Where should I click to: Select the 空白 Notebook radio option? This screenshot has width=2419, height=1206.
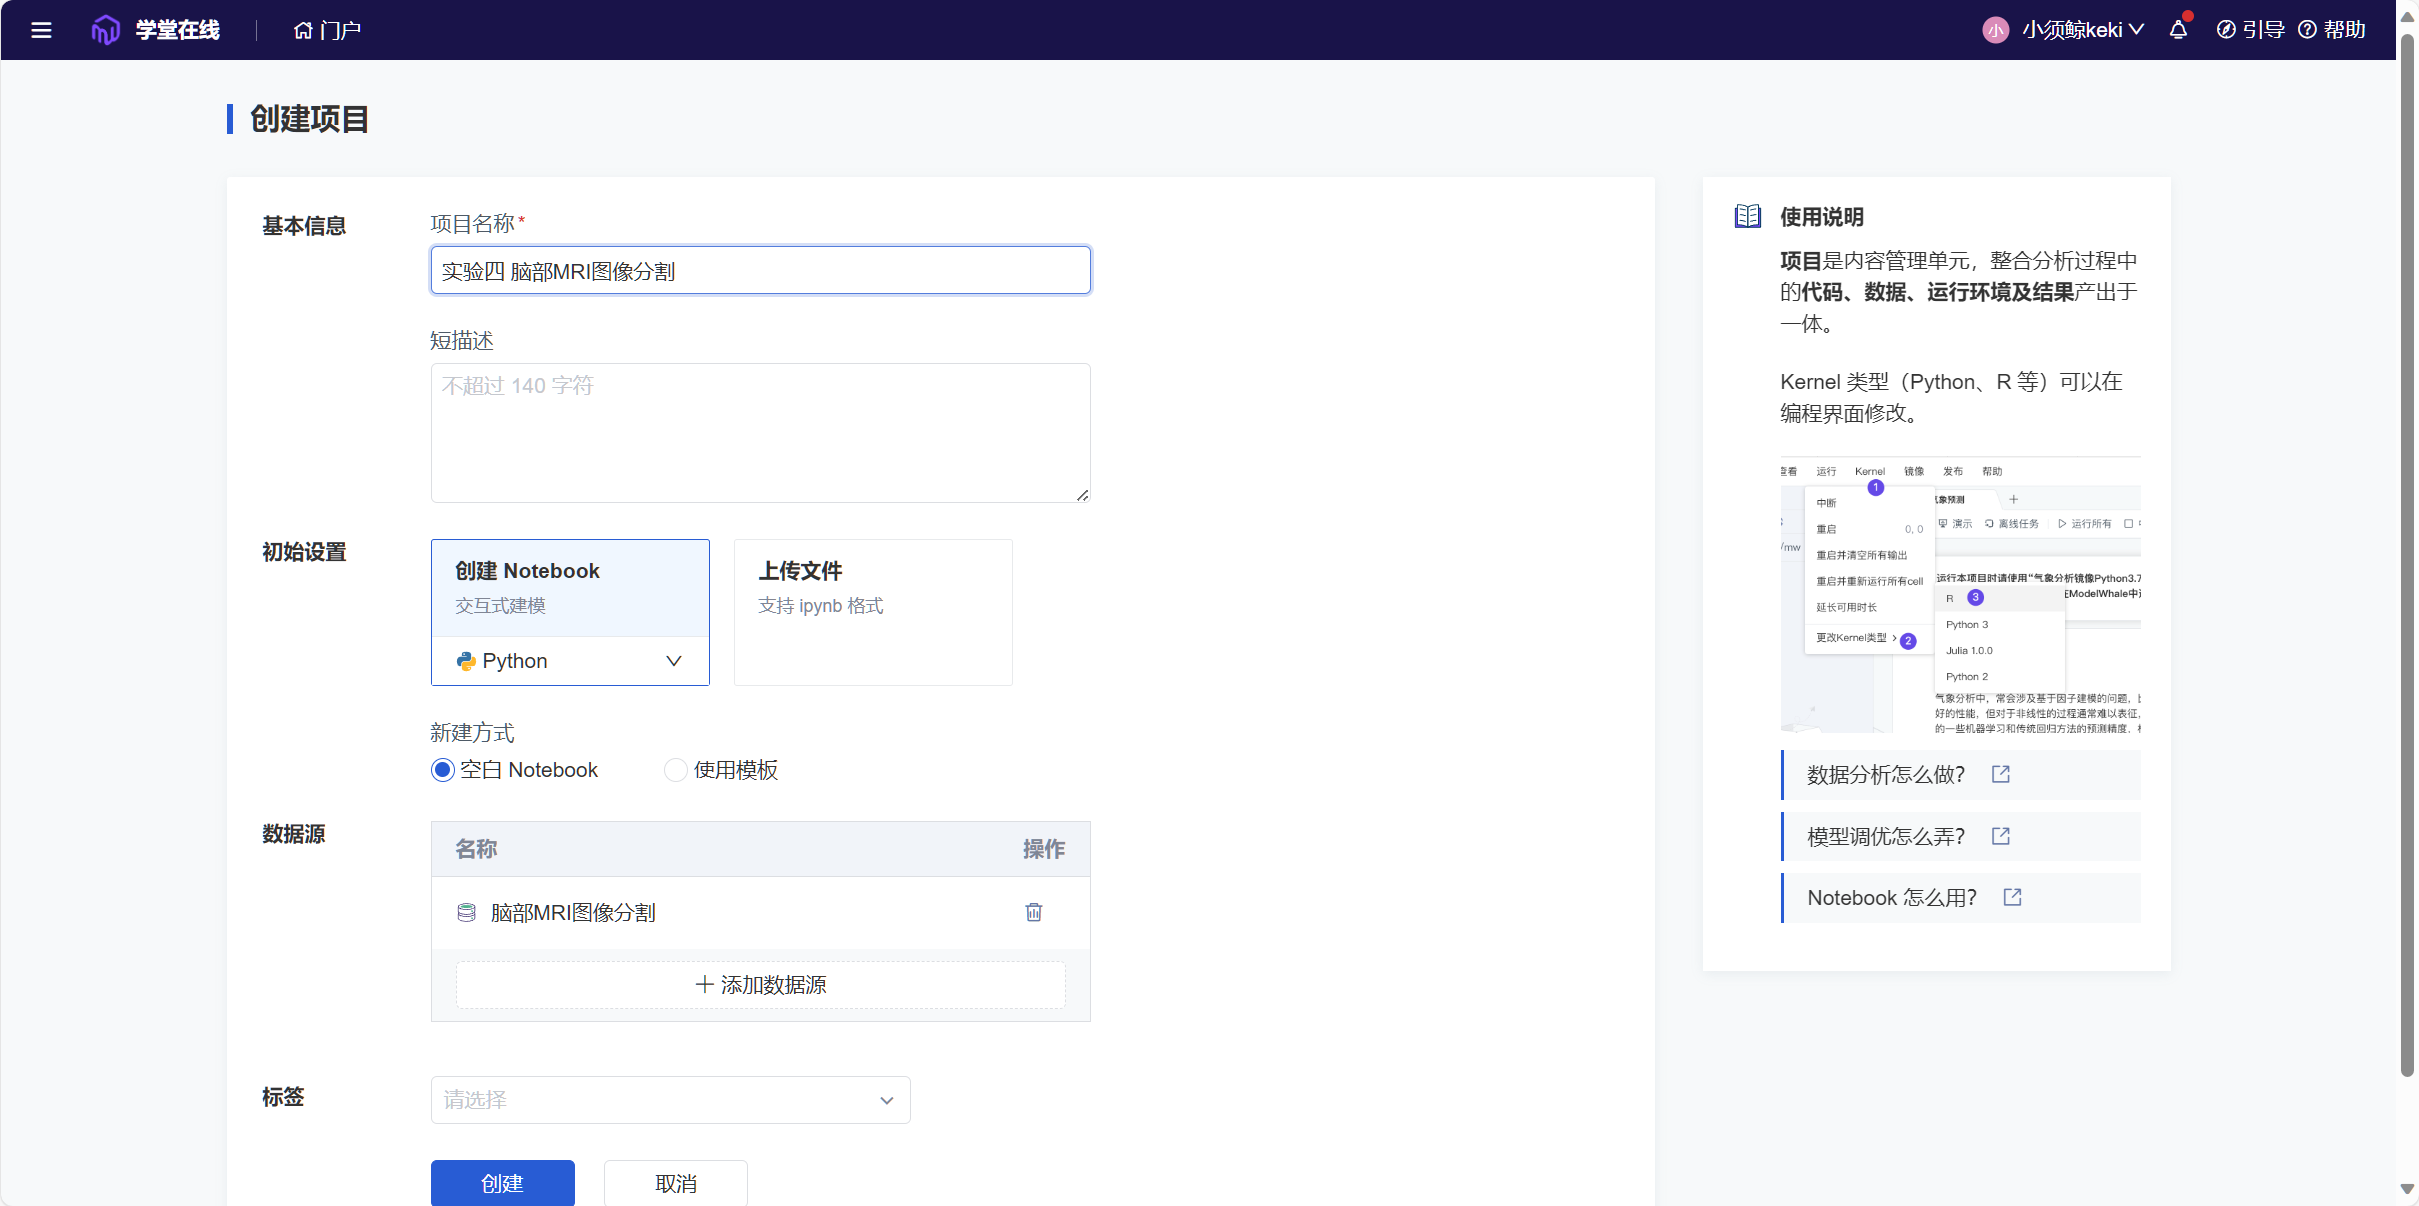click(443, 770)
